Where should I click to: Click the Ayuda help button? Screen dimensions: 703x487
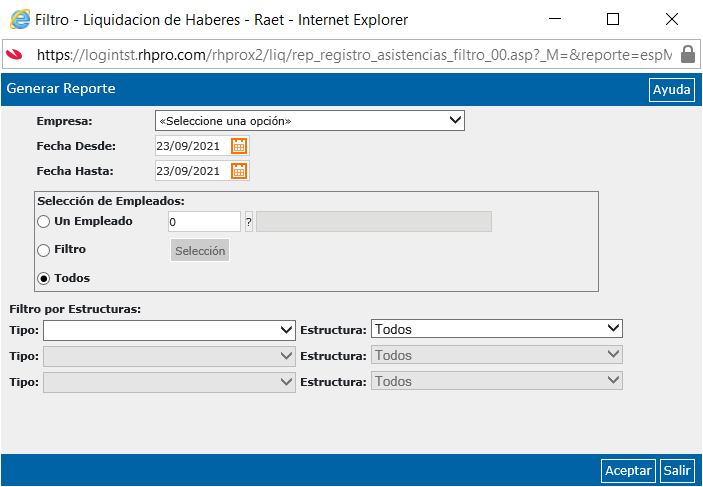click(672, 90)
